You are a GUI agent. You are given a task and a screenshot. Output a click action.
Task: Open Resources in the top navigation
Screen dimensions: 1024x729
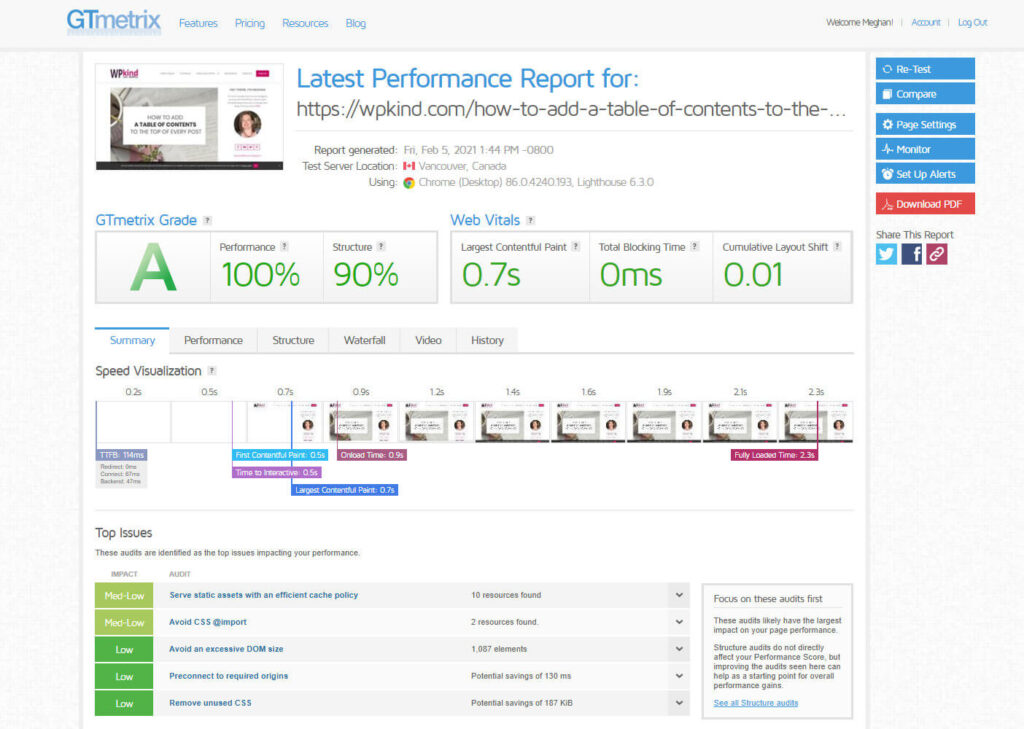(x=305, y=24)
